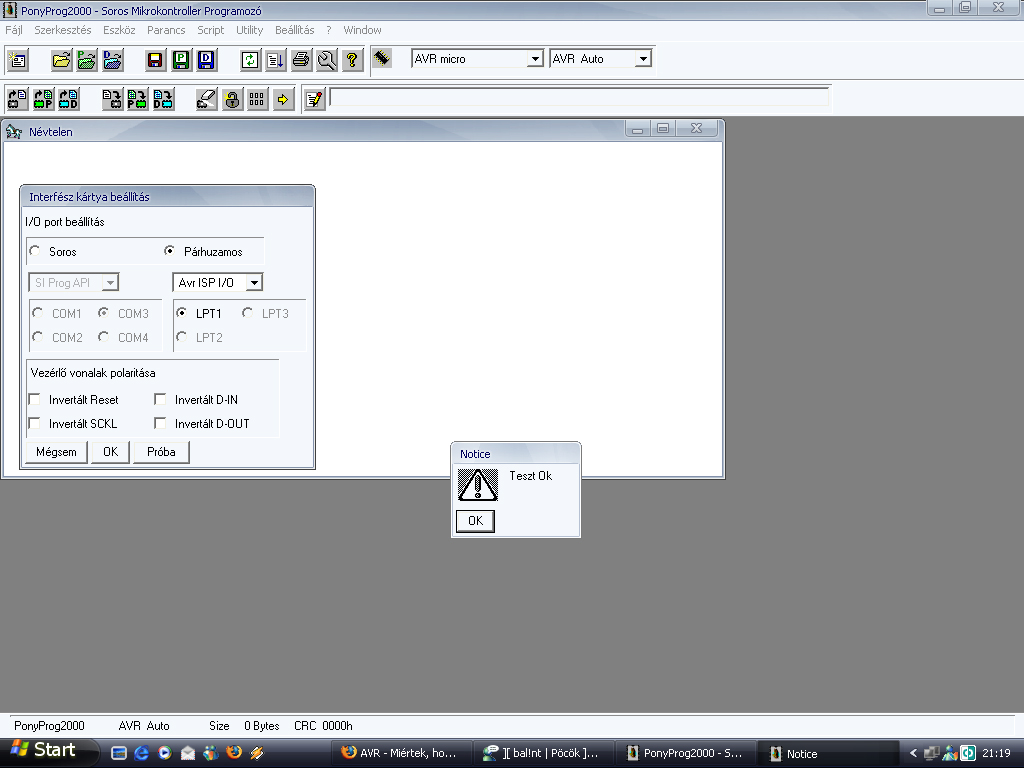Click the Firefox quick launch icon

(x=234, y=753)
